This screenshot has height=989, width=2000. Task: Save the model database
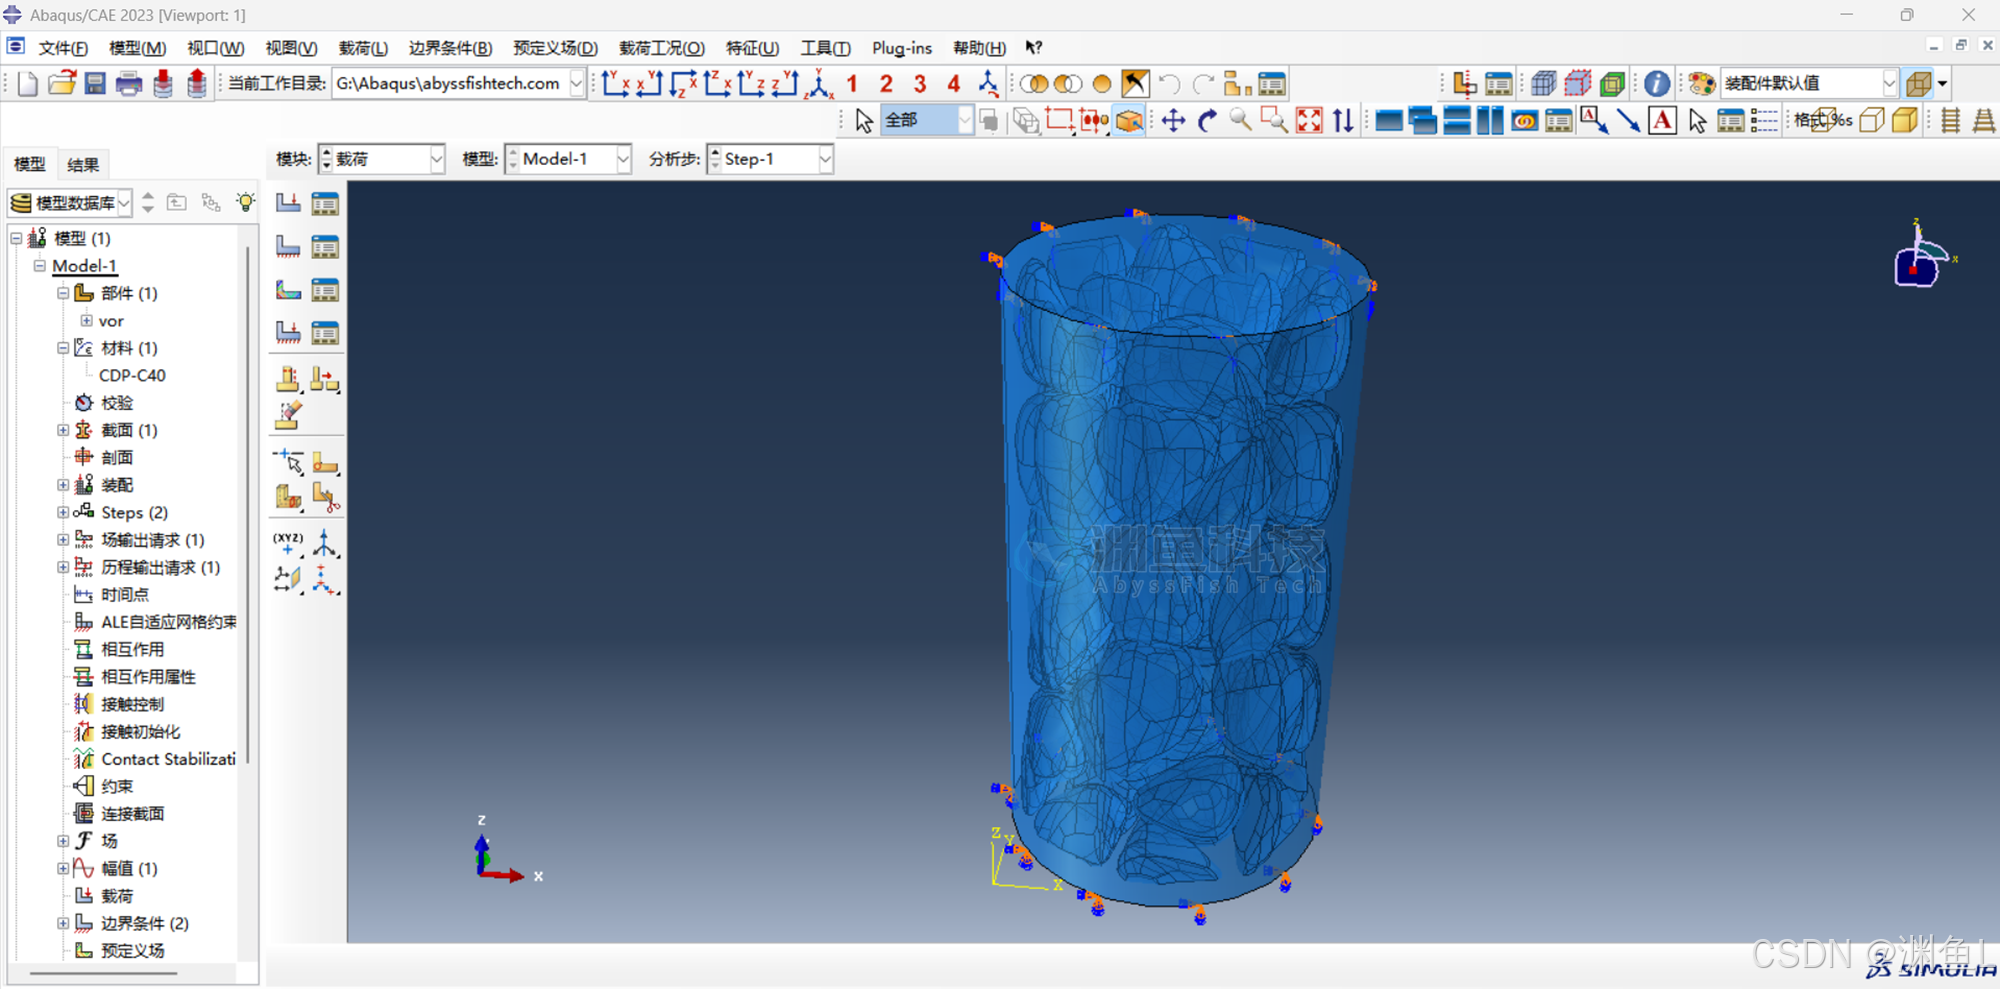[x=95, y=84]
